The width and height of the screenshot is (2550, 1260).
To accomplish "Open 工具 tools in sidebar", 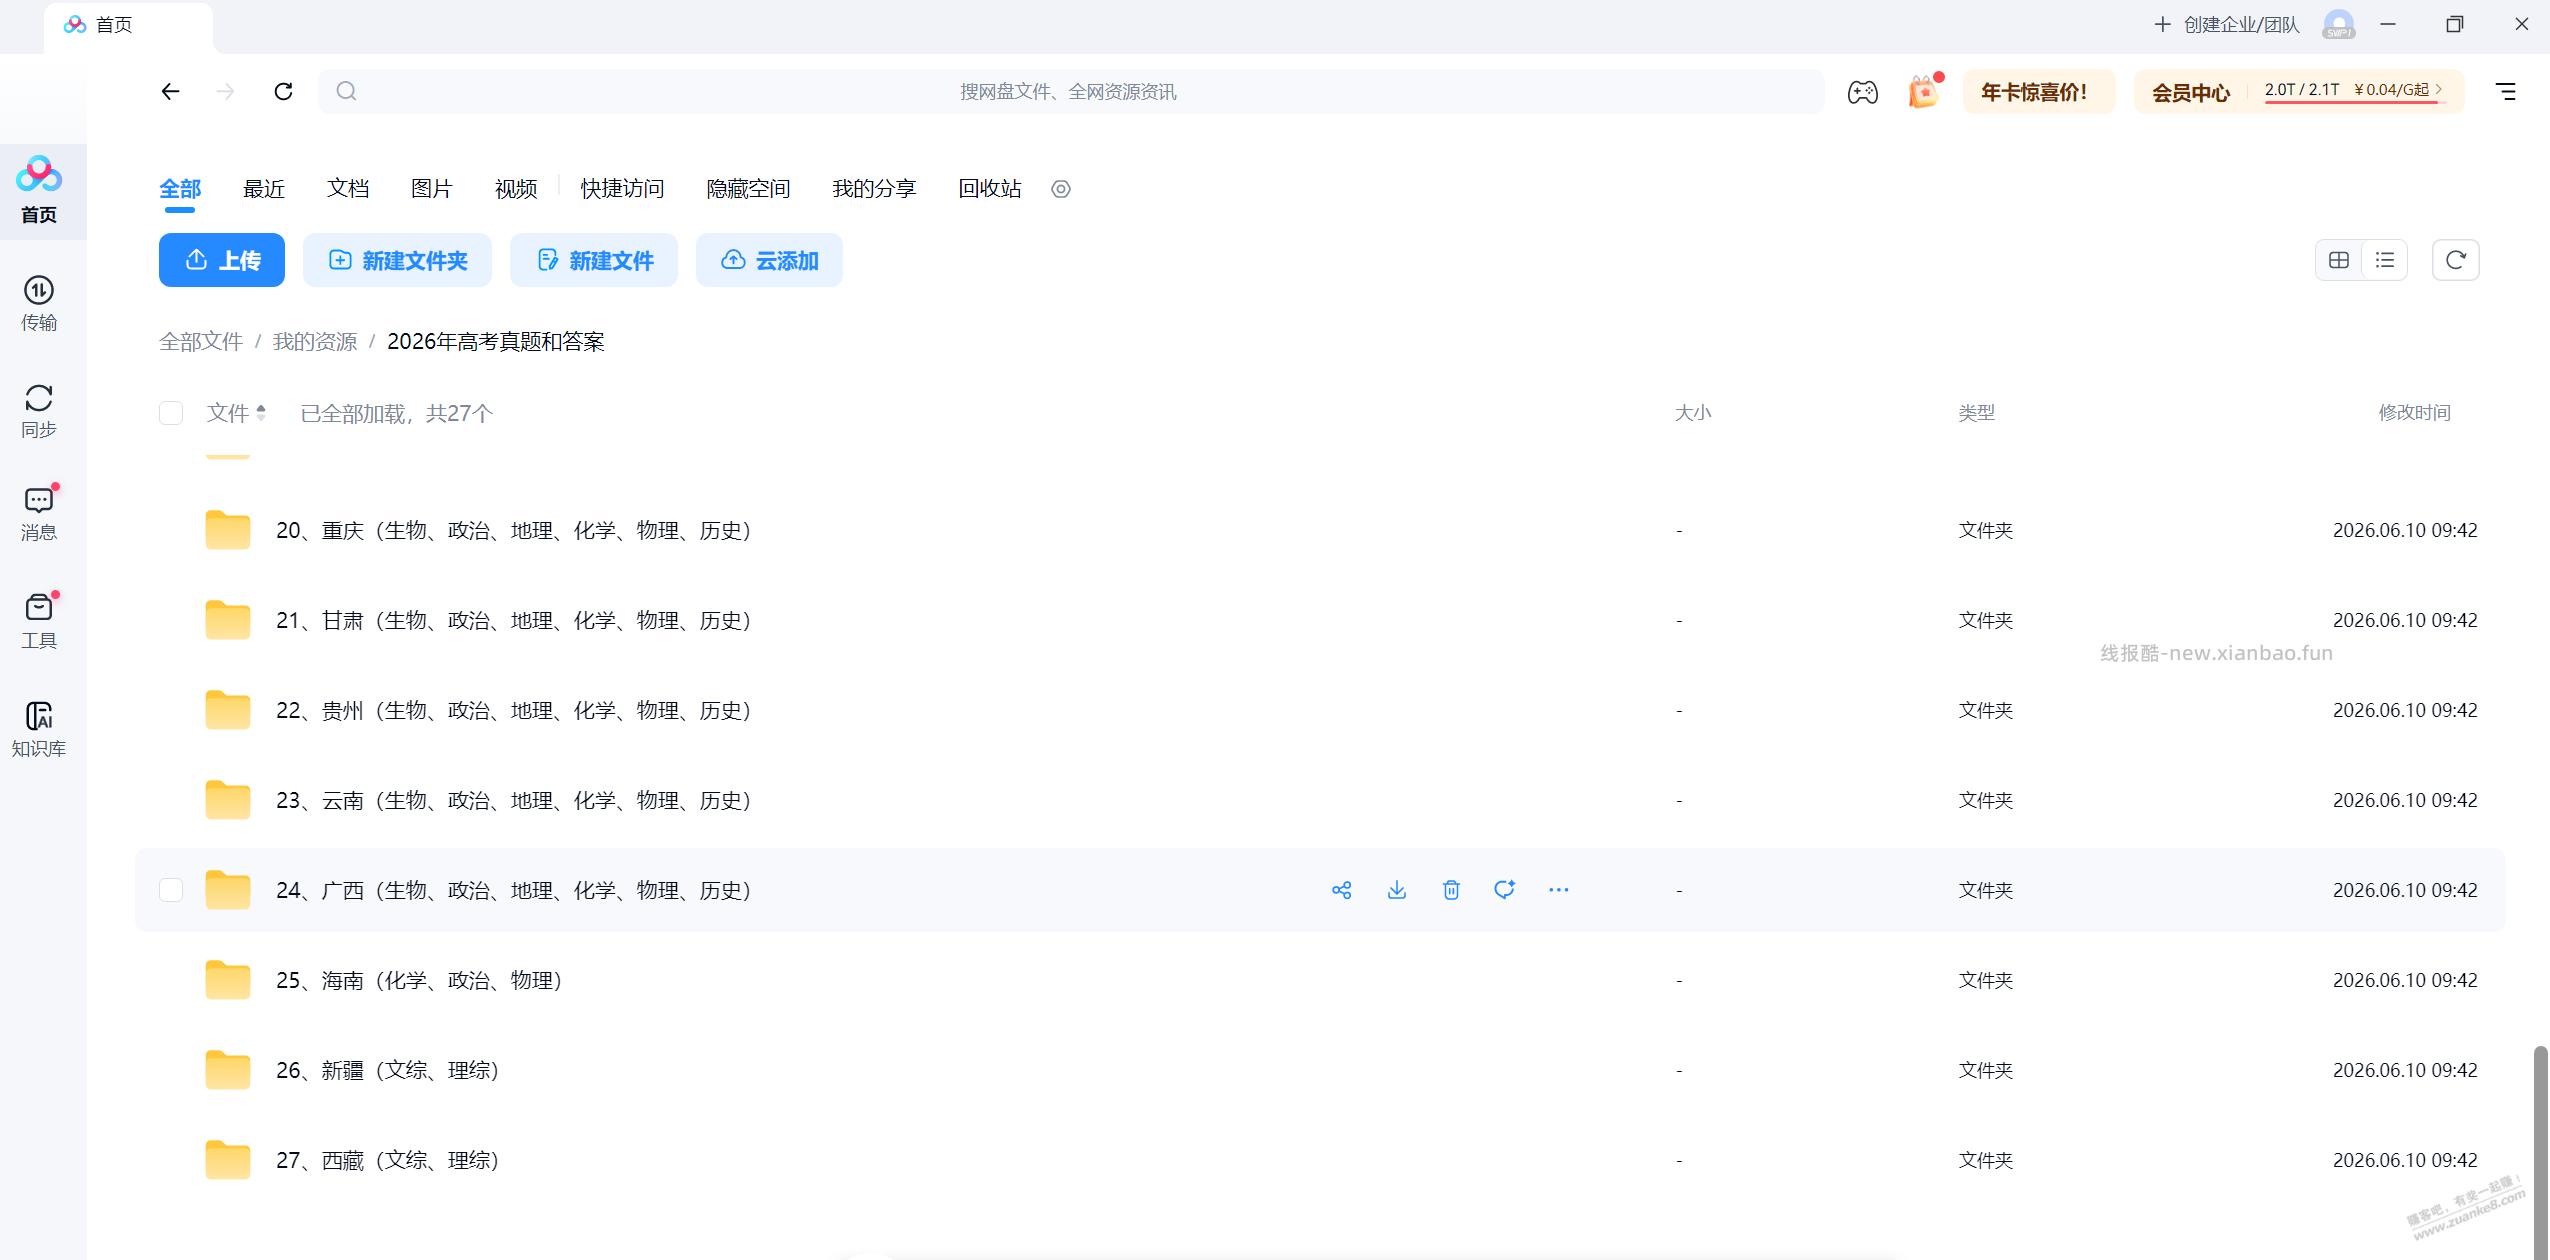I will coord(39,621).
